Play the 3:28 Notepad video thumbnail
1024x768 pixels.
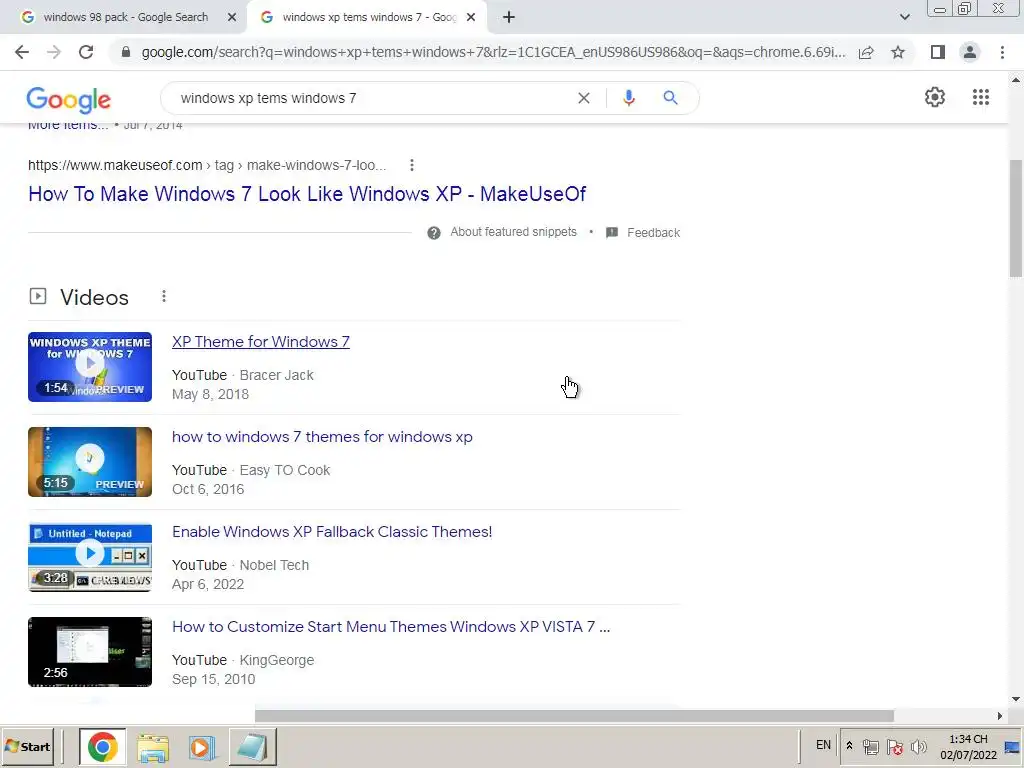90,557
